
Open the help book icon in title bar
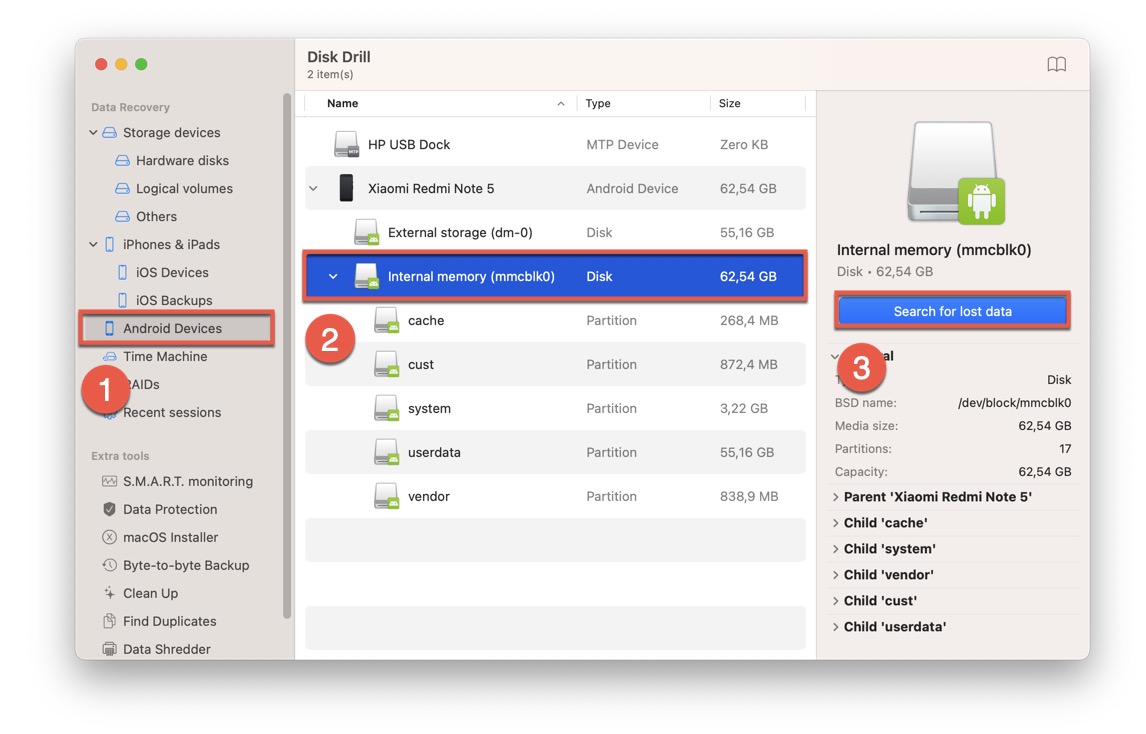click(1056, 64)
